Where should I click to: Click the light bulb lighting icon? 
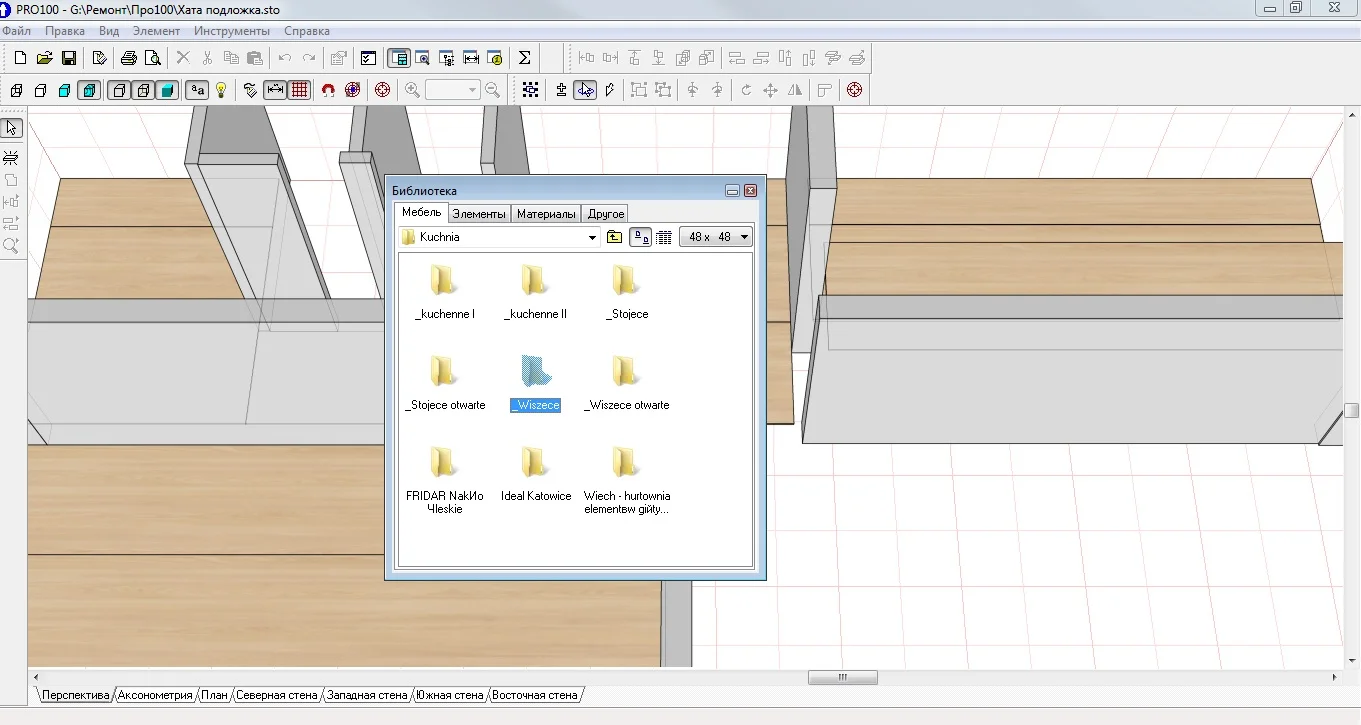point(221,90)
